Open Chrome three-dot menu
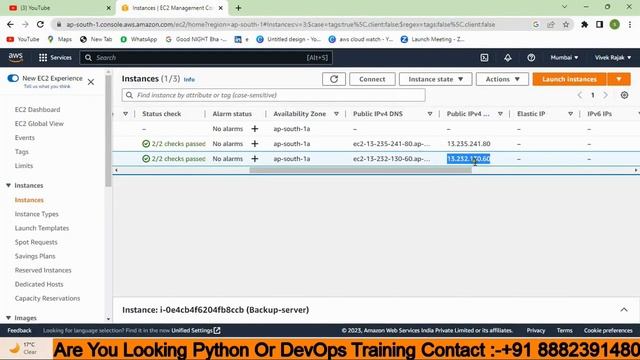Screen dimensions: 640x360 [x=630, y=24]
